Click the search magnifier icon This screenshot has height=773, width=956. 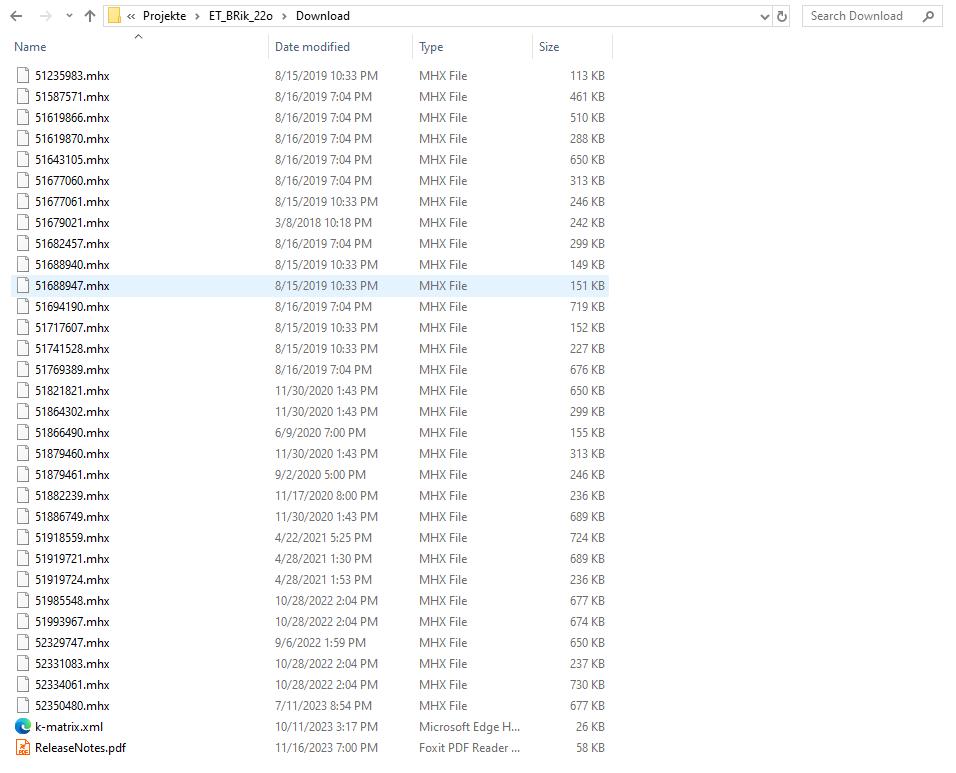point(928,16)
